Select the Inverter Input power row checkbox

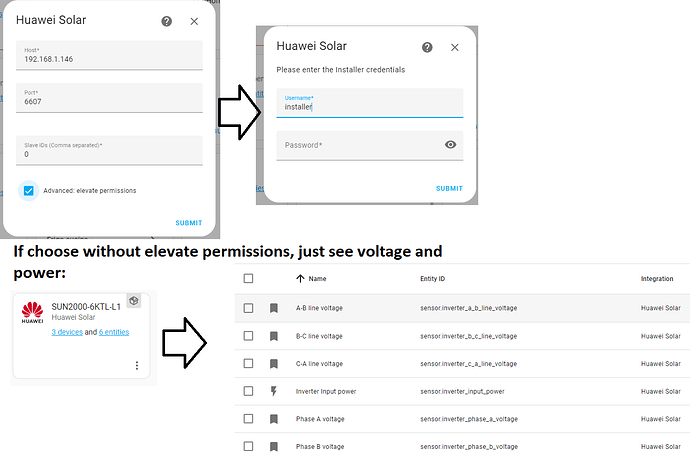(x=248, y=391)
